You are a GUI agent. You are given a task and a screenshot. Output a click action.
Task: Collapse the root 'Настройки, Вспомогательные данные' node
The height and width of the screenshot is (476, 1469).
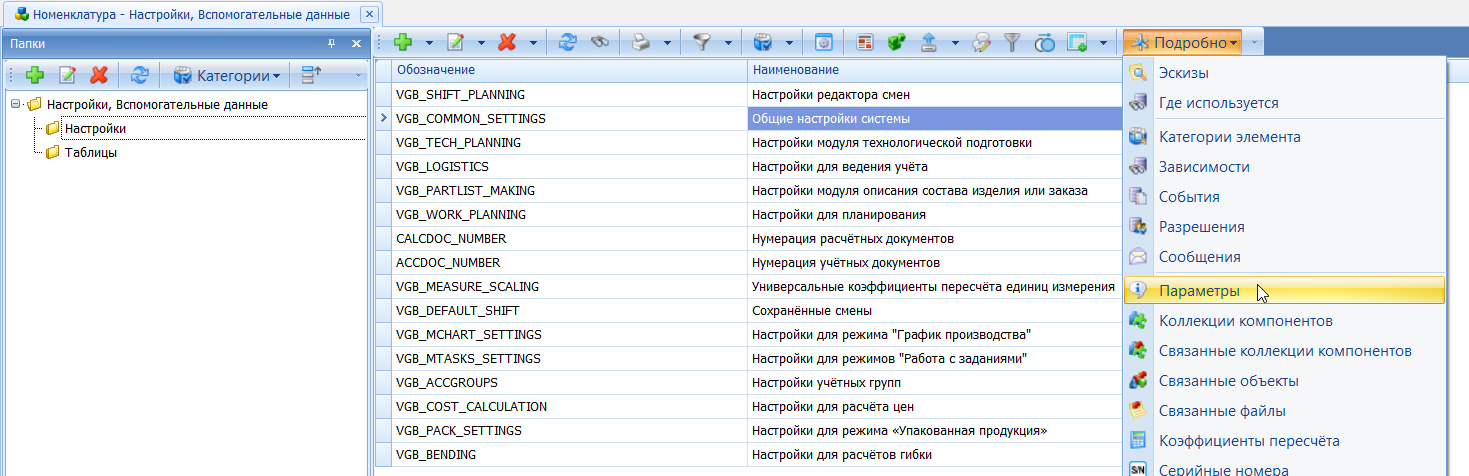coord(16,104)
